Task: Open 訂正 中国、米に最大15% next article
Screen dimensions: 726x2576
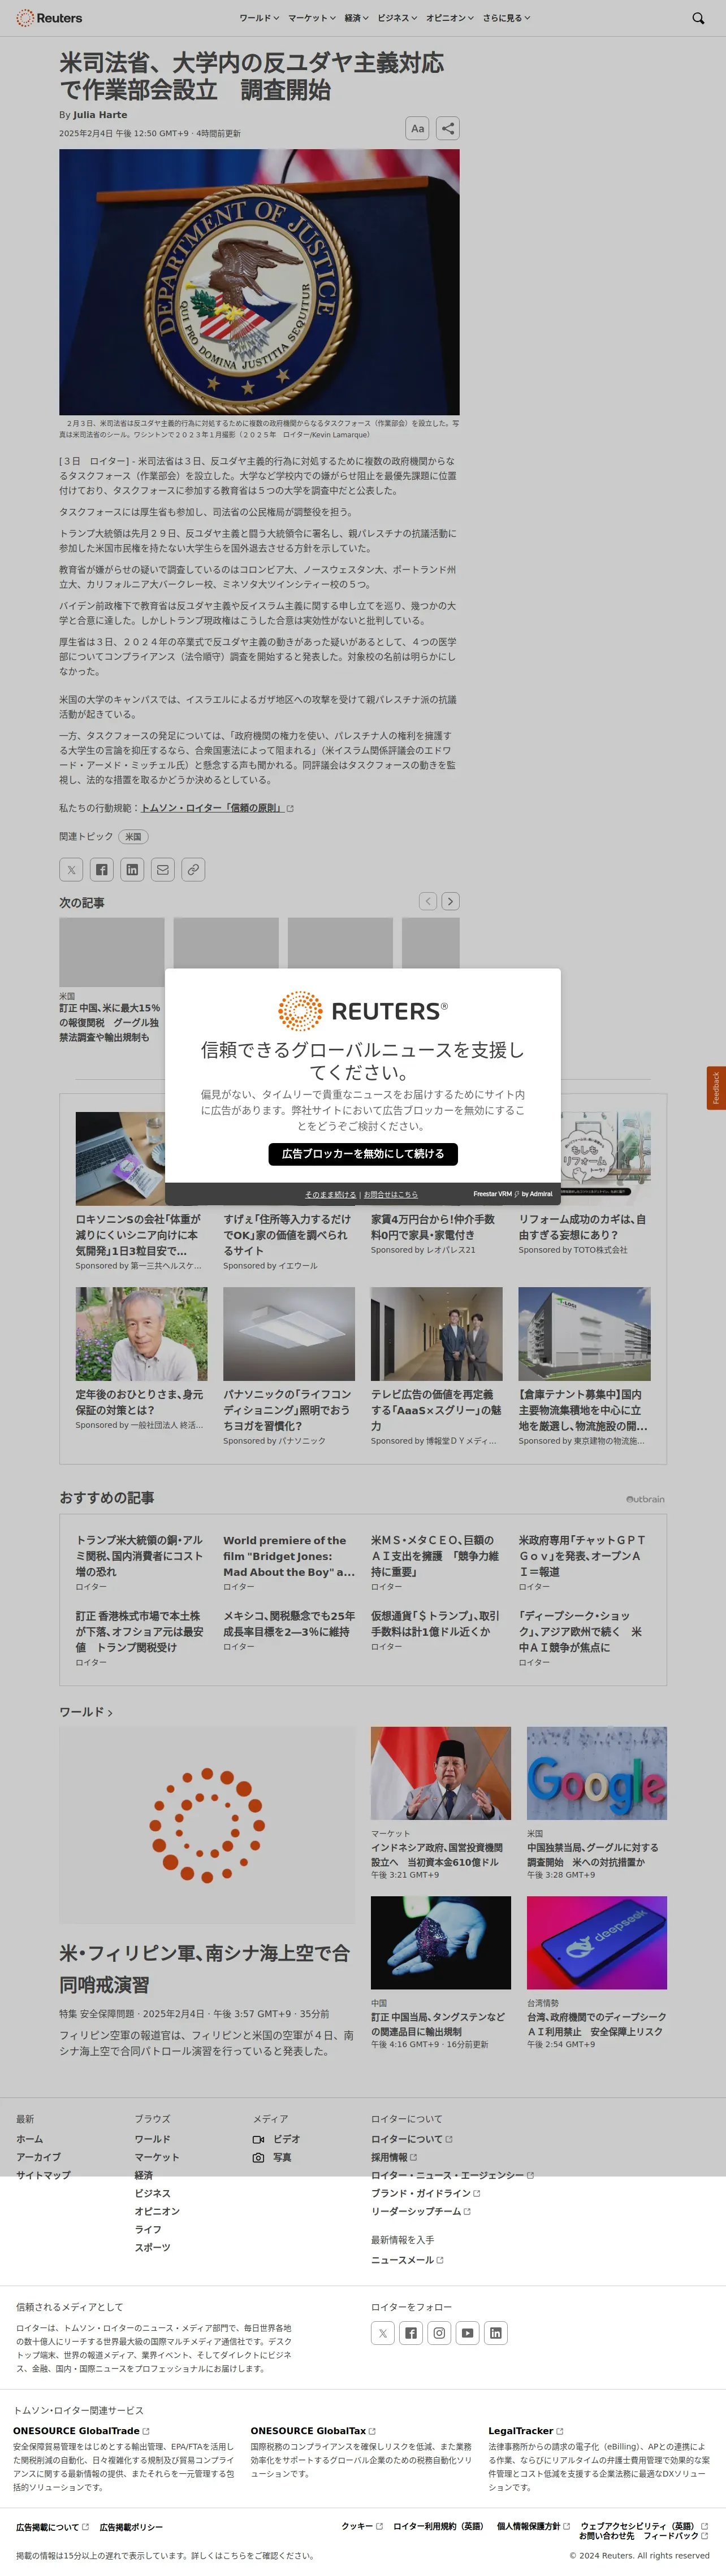Action: click(x=110, y=1022)
